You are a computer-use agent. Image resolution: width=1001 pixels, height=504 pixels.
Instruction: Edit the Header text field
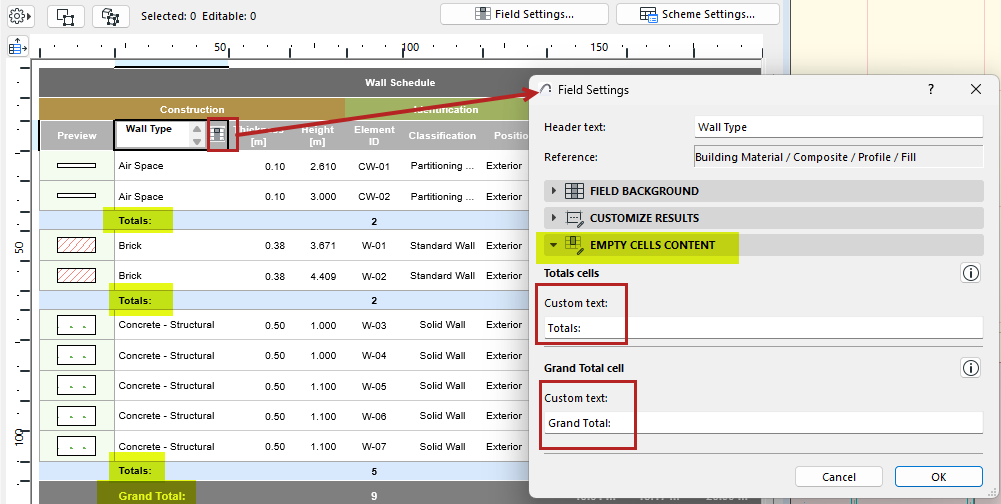pos(838,127)
